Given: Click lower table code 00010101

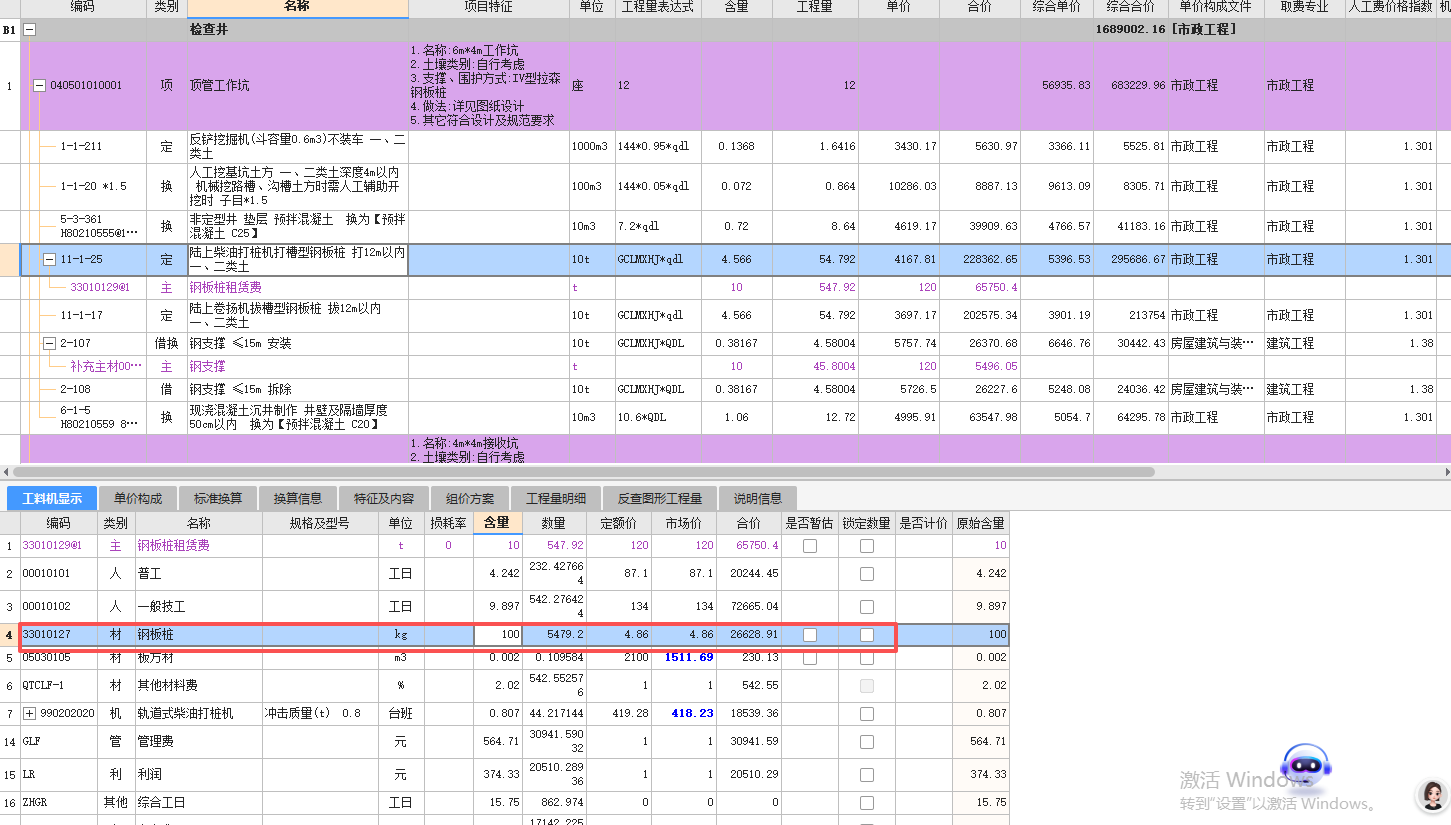Looking at the screenshot, I should [x=46, y=574].
